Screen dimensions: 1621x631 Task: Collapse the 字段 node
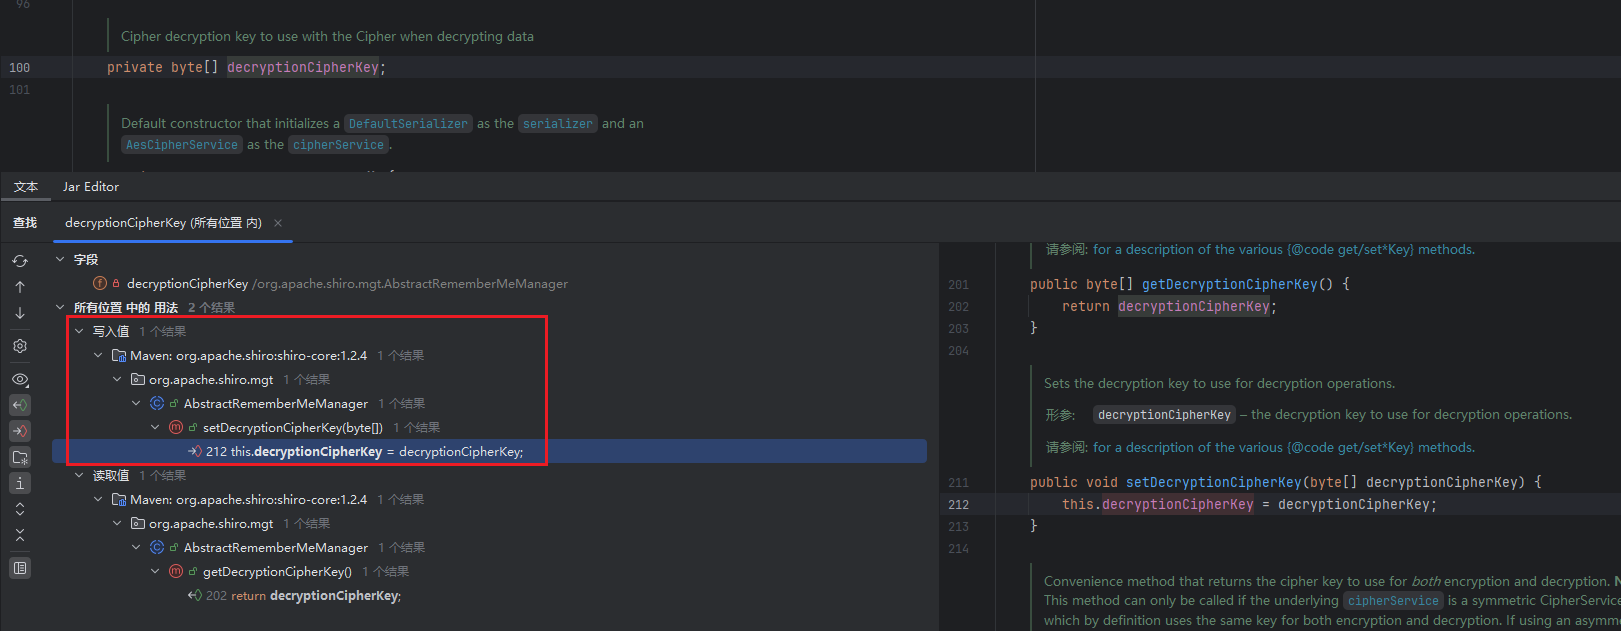60,259
